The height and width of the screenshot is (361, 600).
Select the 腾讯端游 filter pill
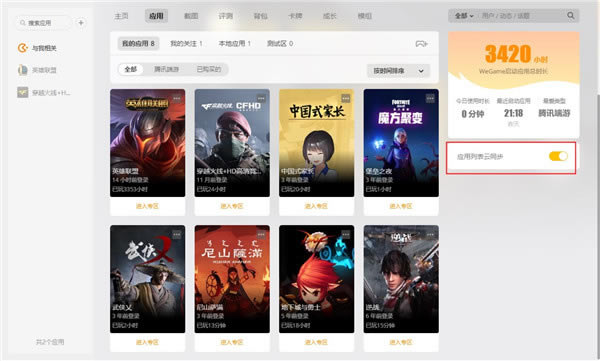tap(166, 69)
